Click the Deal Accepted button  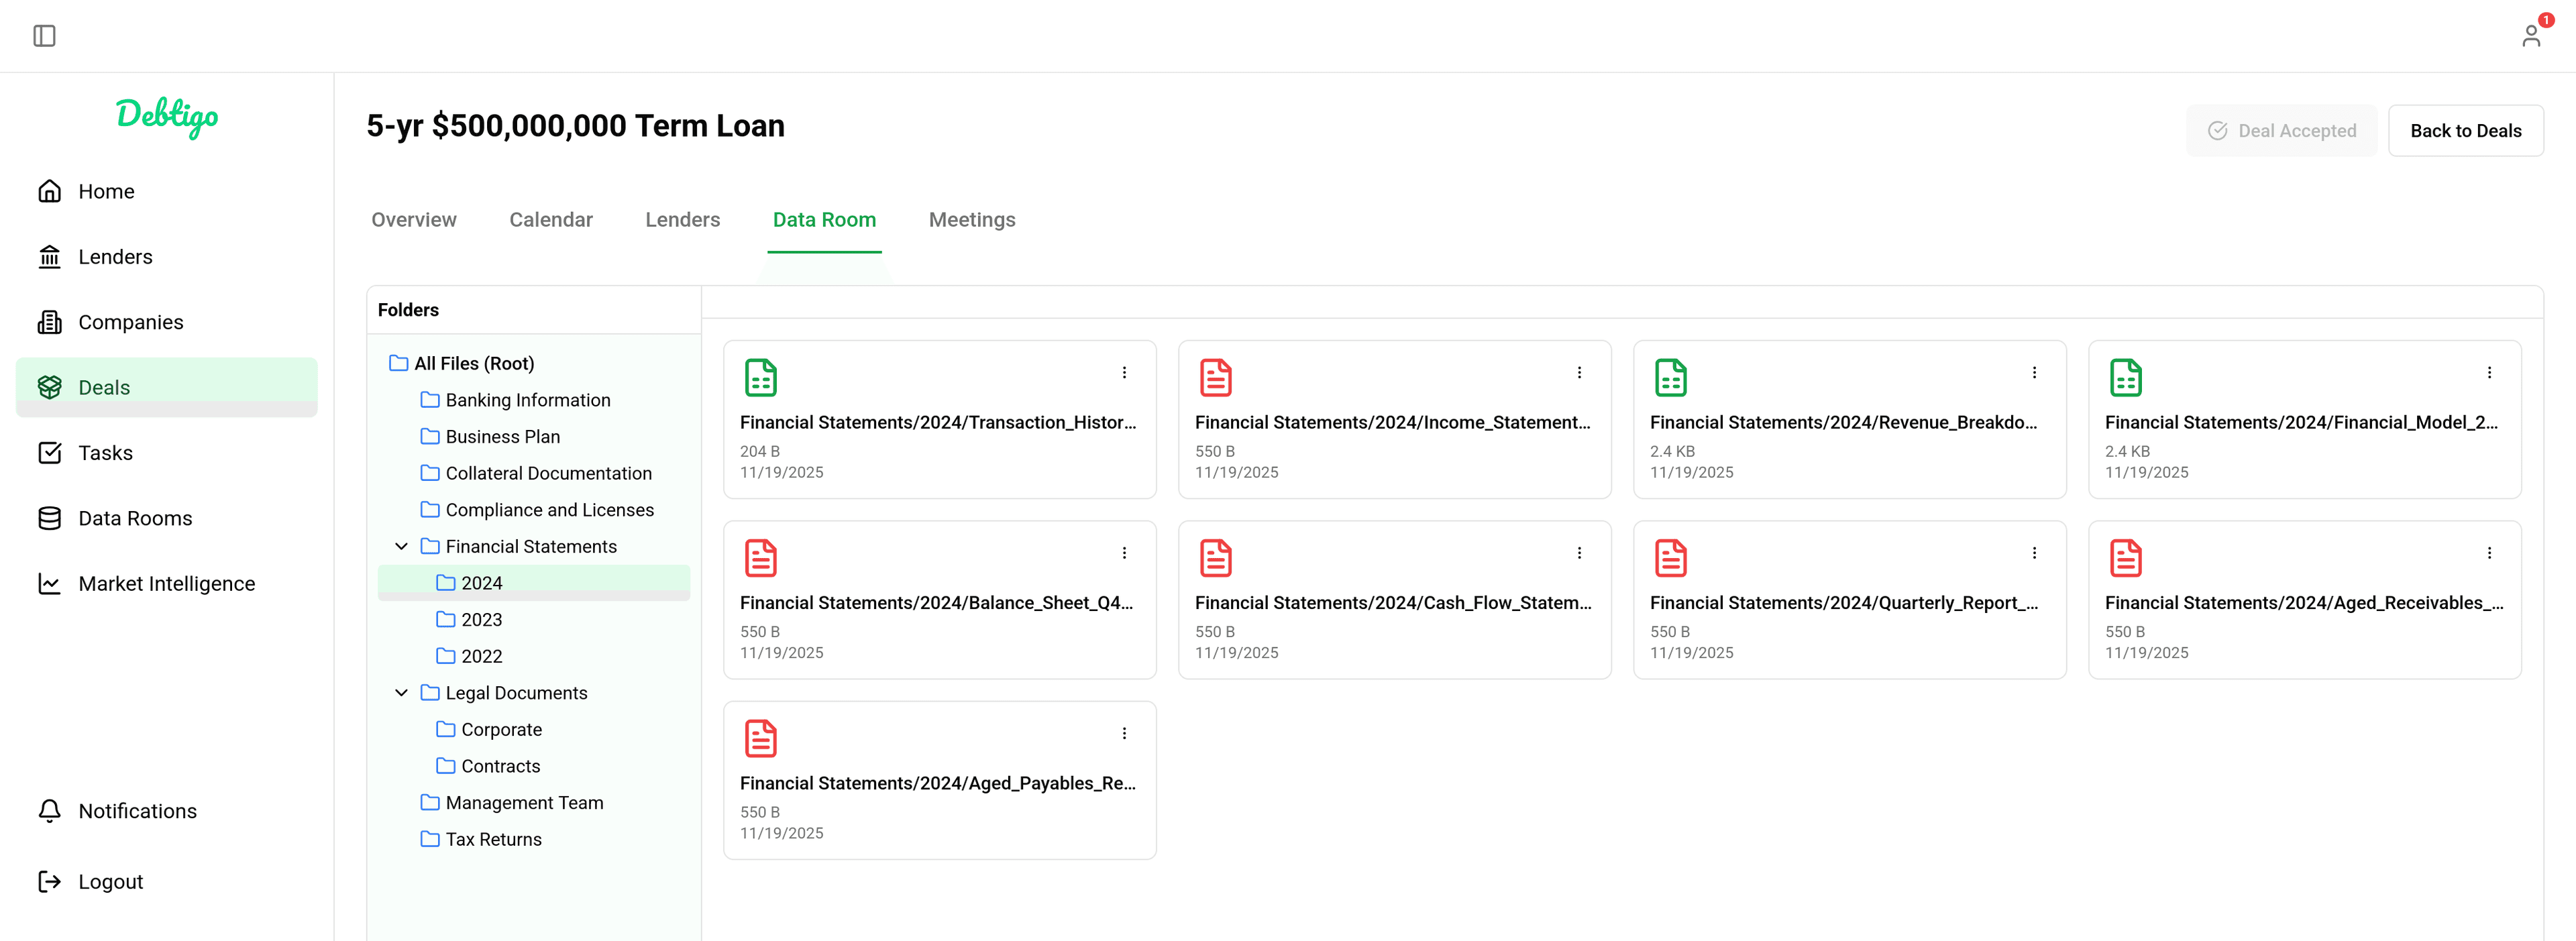point(2282,130)
